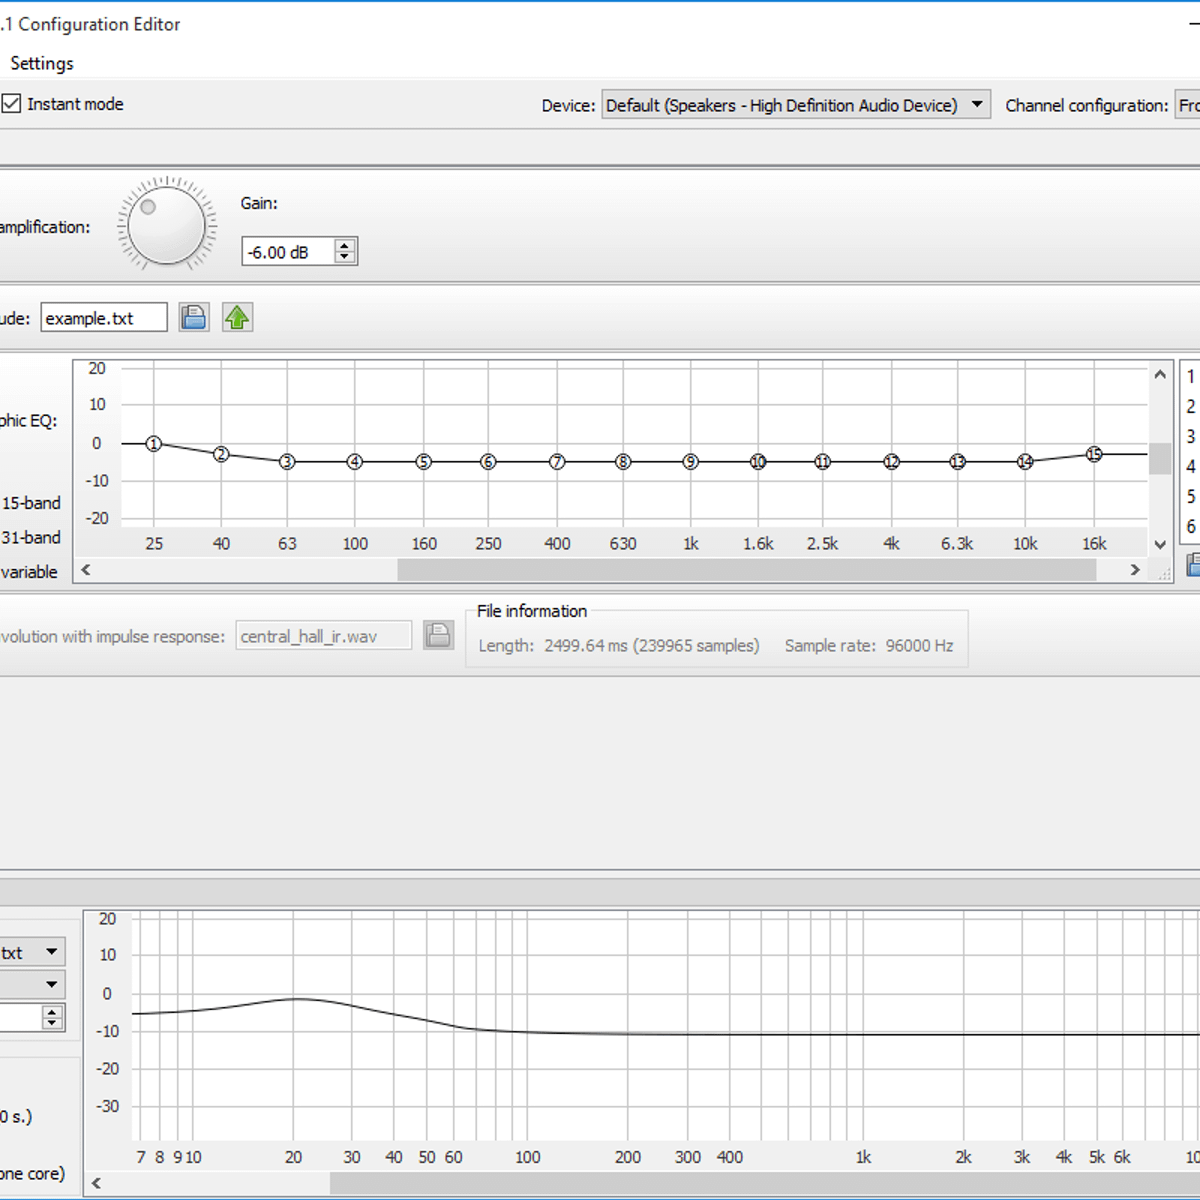Decrease gain with the spinbox down arrow

[x=345, y=257]
